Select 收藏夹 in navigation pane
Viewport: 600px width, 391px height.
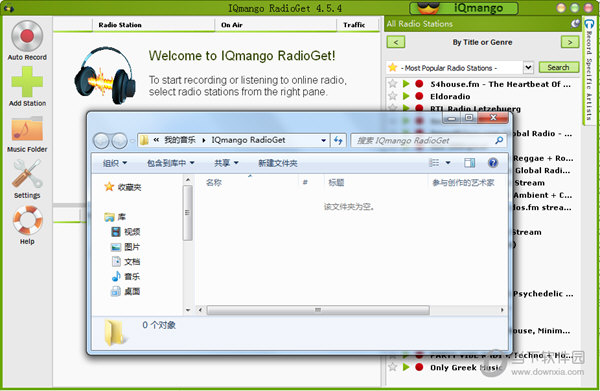(123, 187)
